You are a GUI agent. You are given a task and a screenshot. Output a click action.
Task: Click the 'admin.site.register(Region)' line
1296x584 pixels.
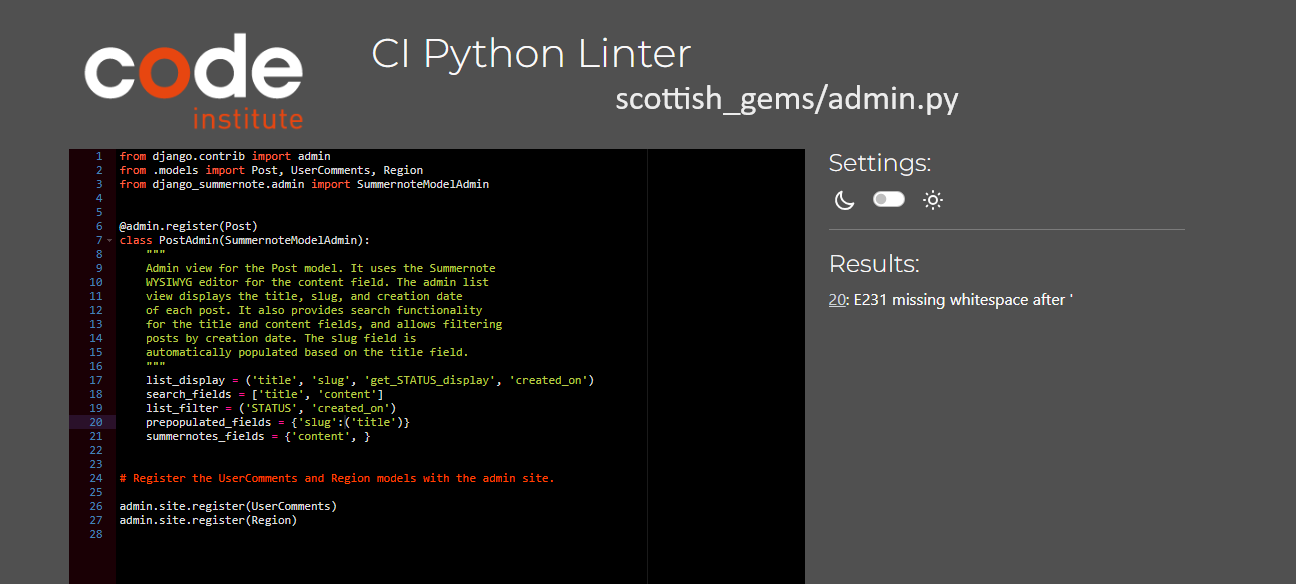click(208, 520)
